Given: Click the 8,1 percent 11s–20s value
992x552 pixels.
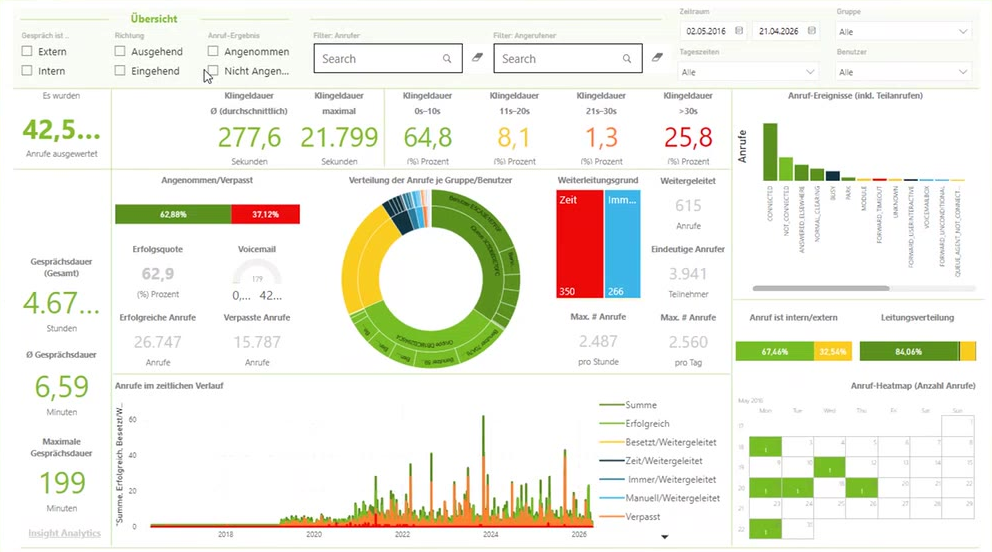Looking at the screenshot, I should [x=514, y=137].
